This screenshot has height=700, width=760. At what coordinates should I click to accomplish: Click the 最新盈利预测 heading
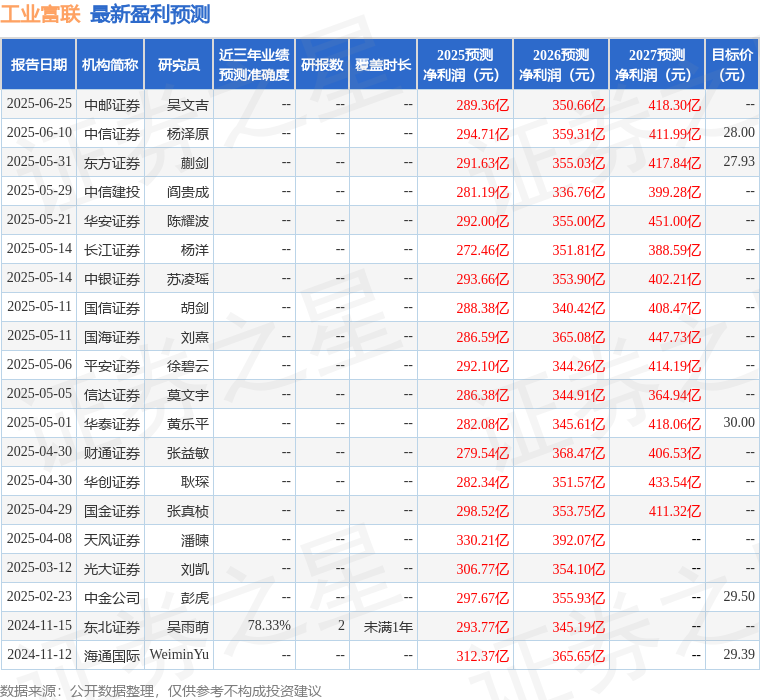(x=150, y=14)
